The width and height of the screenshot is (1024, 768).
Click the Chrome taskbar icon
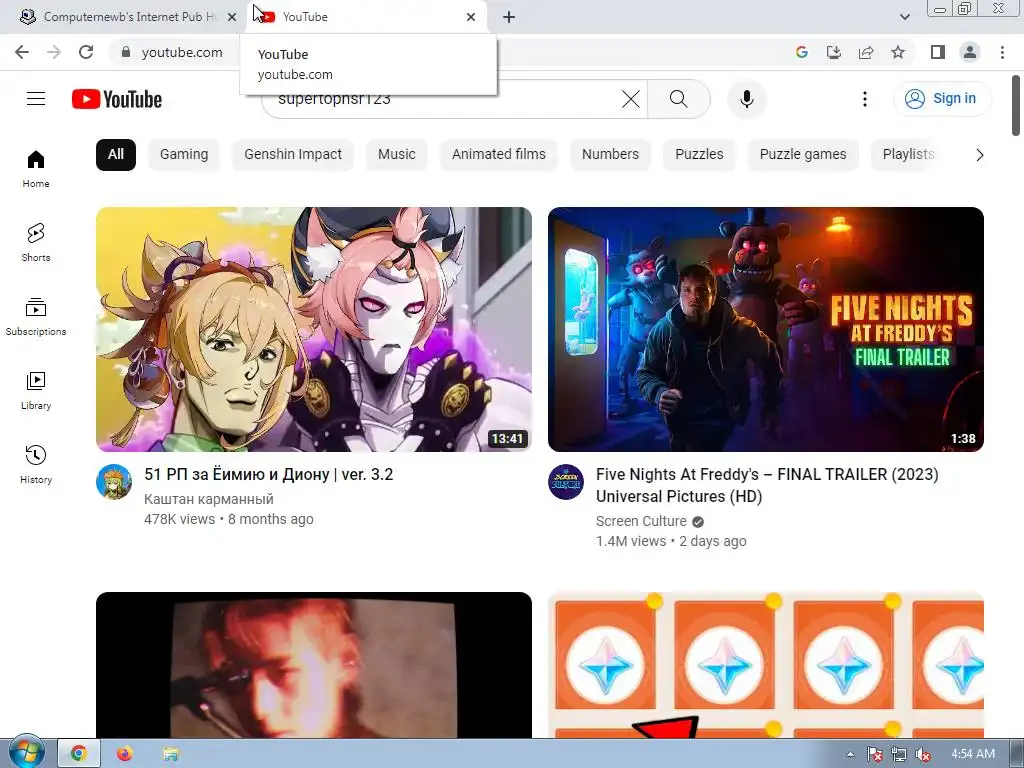click(79, 754)
